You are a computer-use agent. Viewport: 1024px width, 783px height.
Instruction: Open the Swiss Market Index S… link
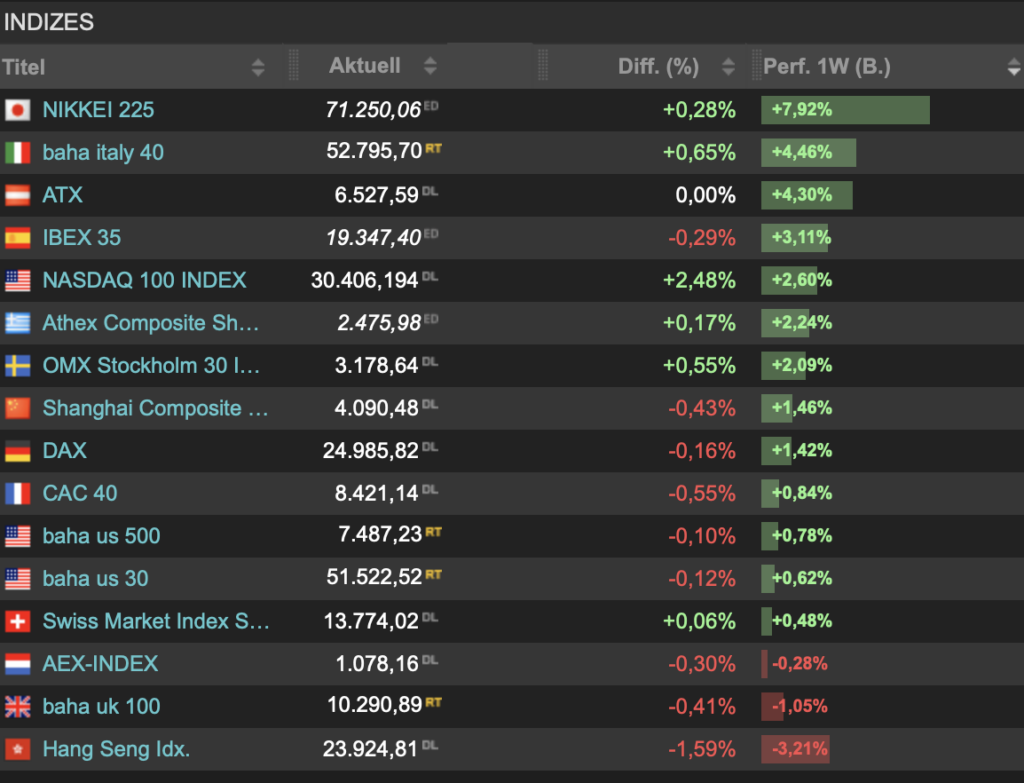pyautogui.click(x=156, y=621)
